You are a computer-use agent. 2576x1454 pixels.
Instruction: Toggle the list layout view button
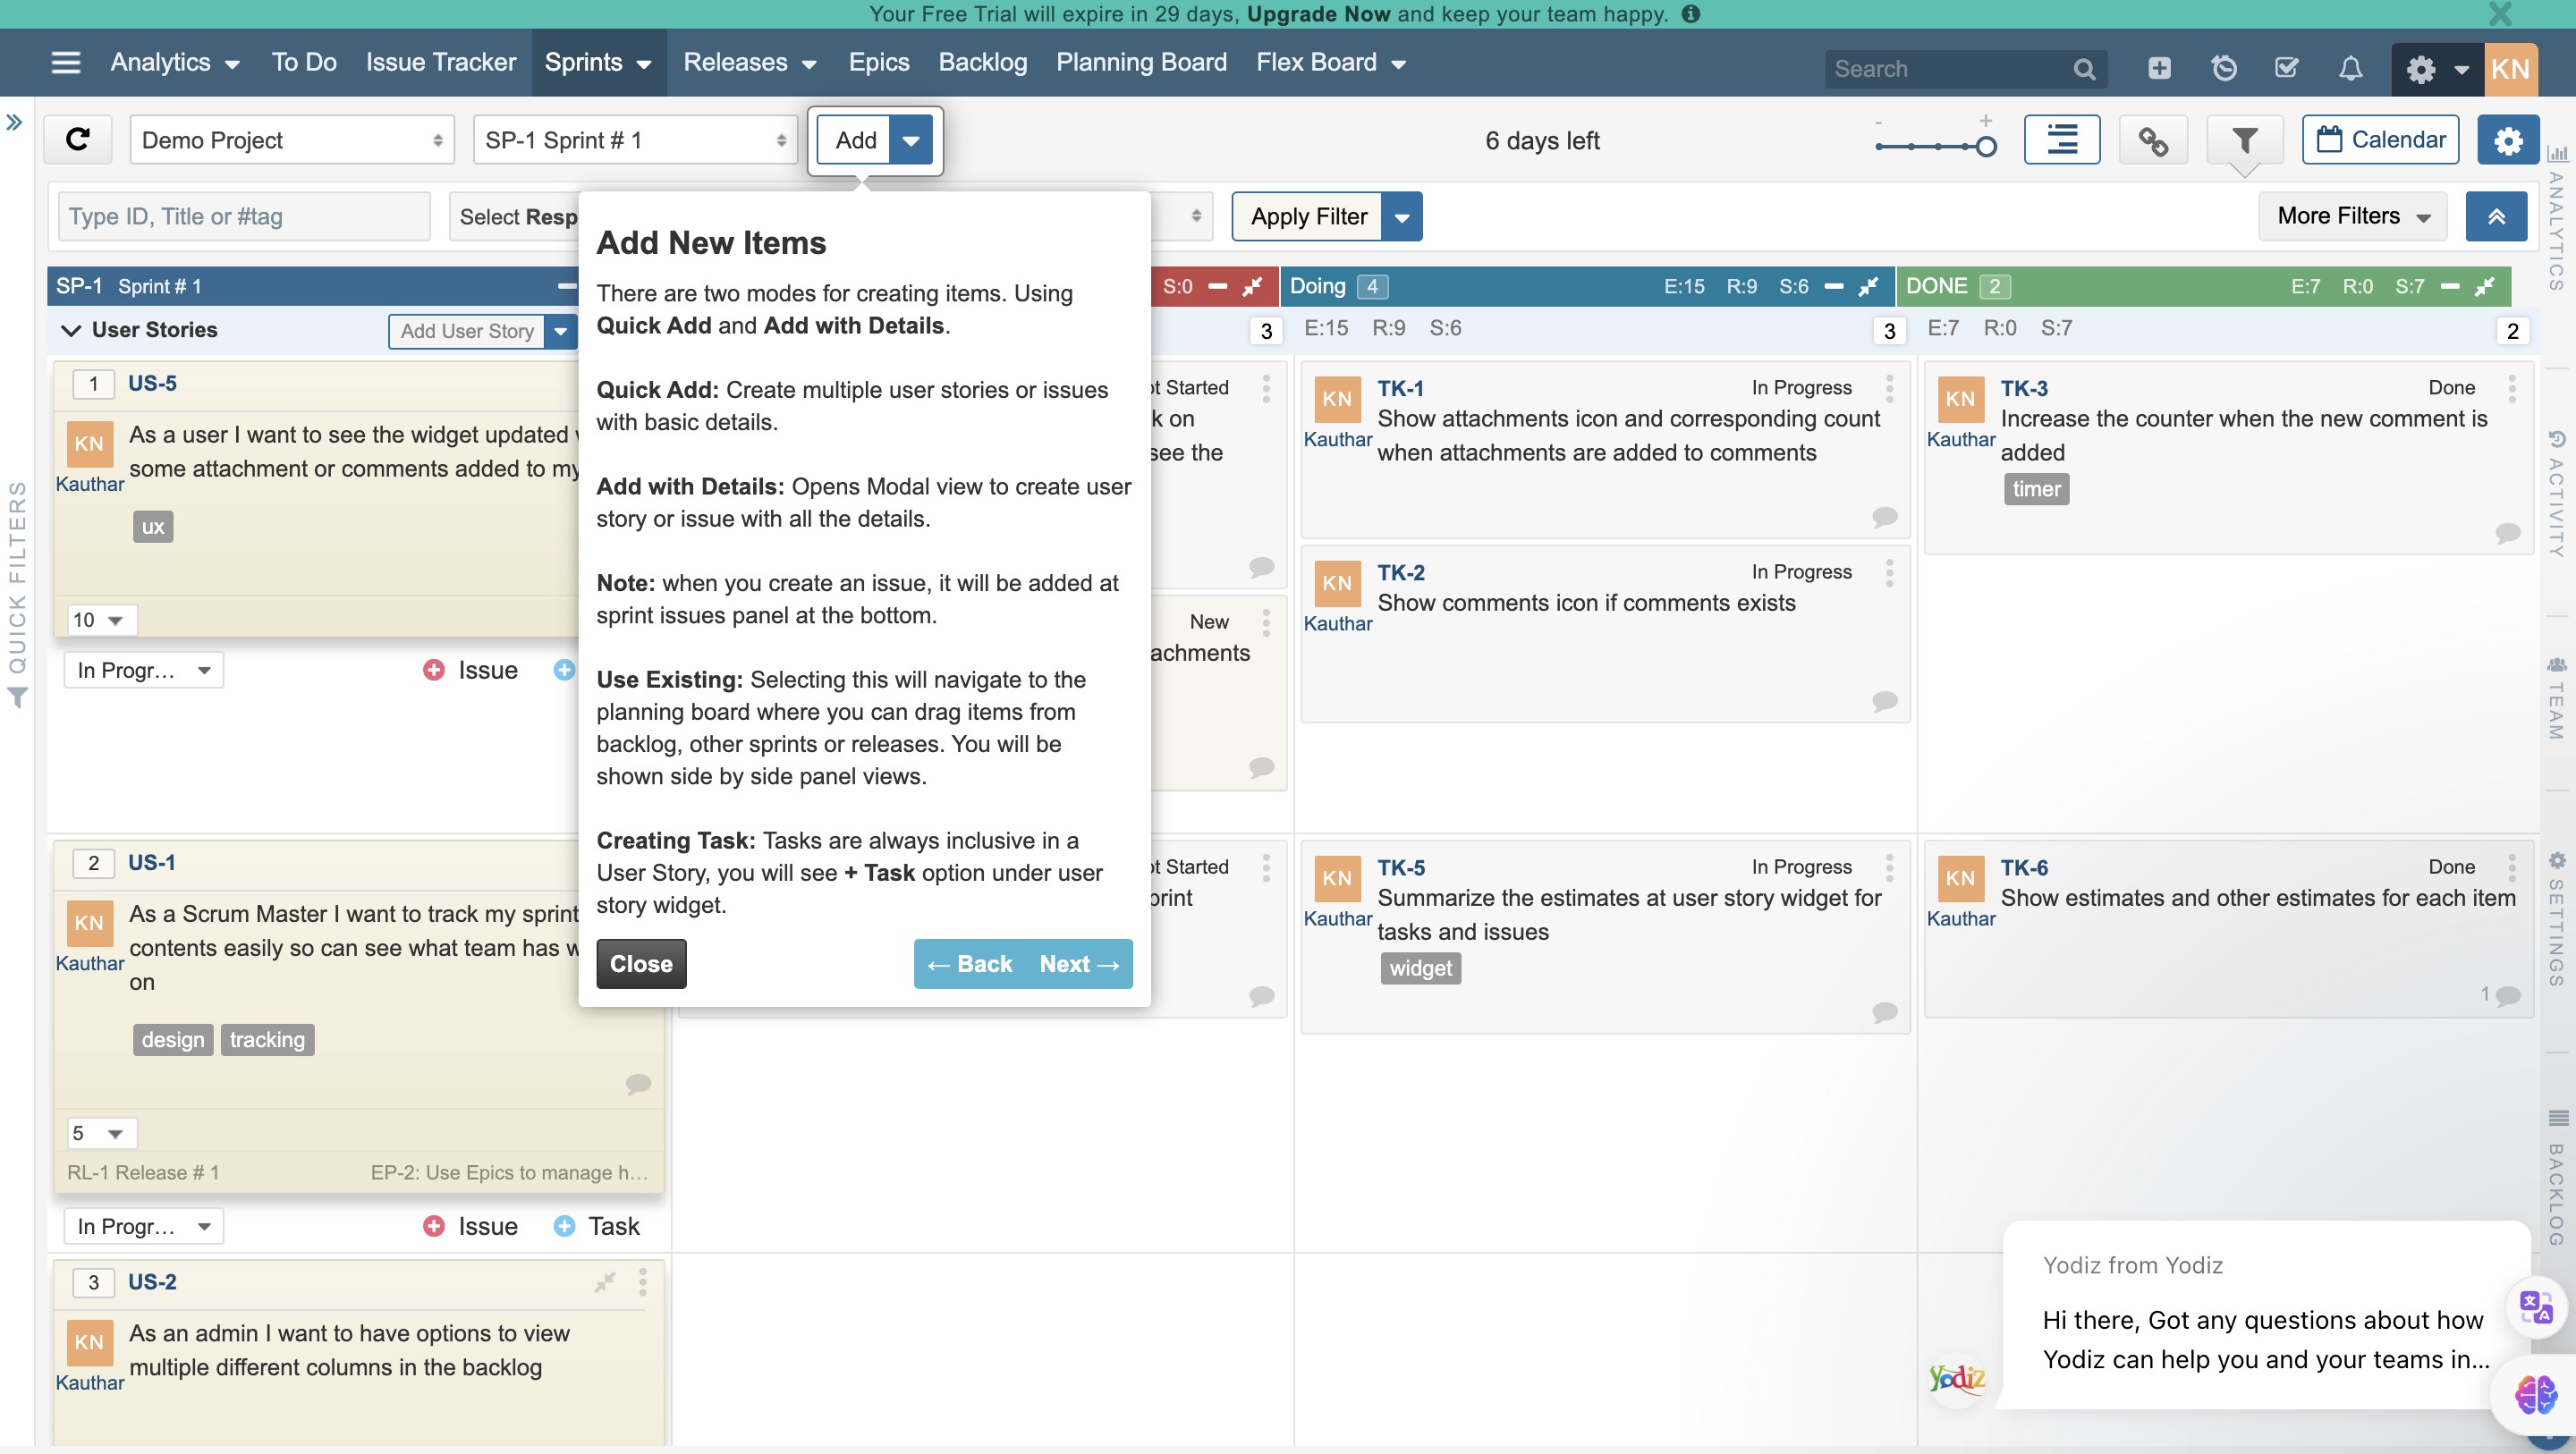2061,140
